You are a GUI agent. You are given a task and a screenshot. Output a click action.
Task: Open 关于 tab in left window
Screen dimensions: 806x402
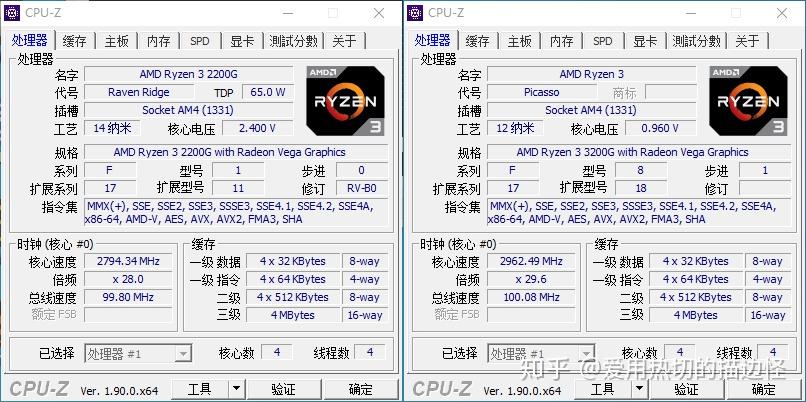coord(344,41)
